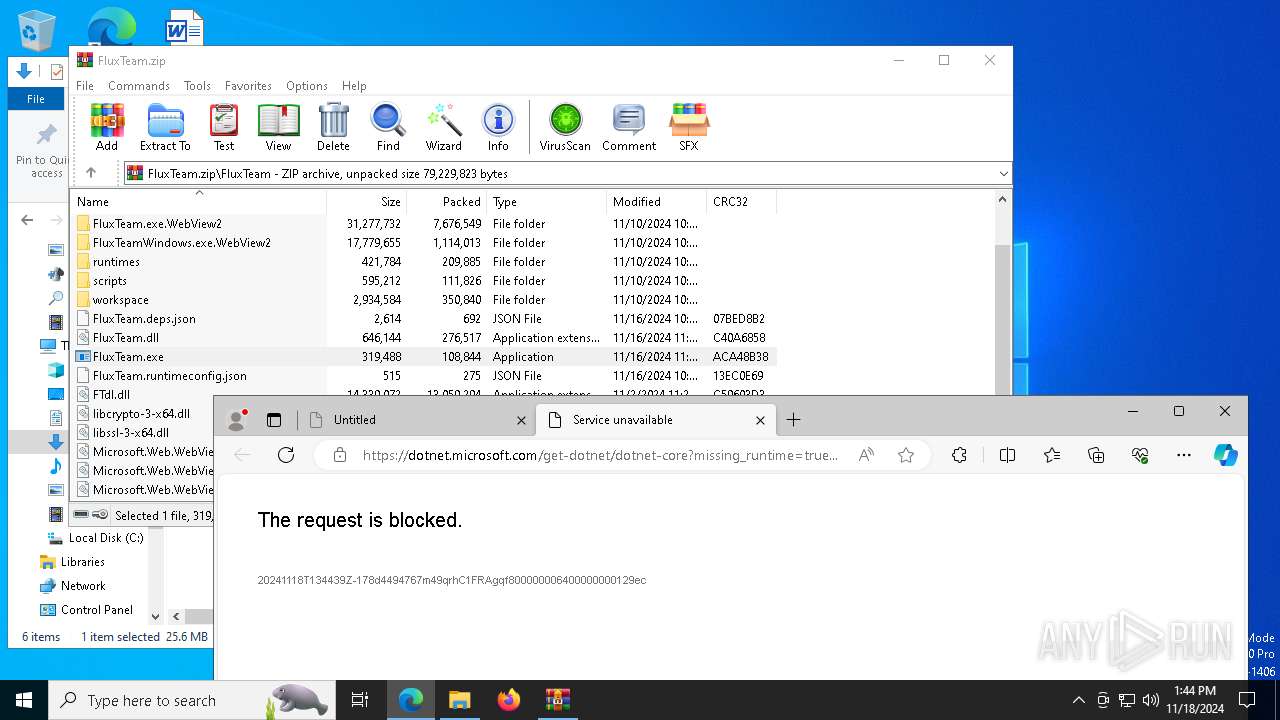Open the View tool in WinRAR
The image size is (1280, 720).
pyautogui.click(x=278, y=127)
